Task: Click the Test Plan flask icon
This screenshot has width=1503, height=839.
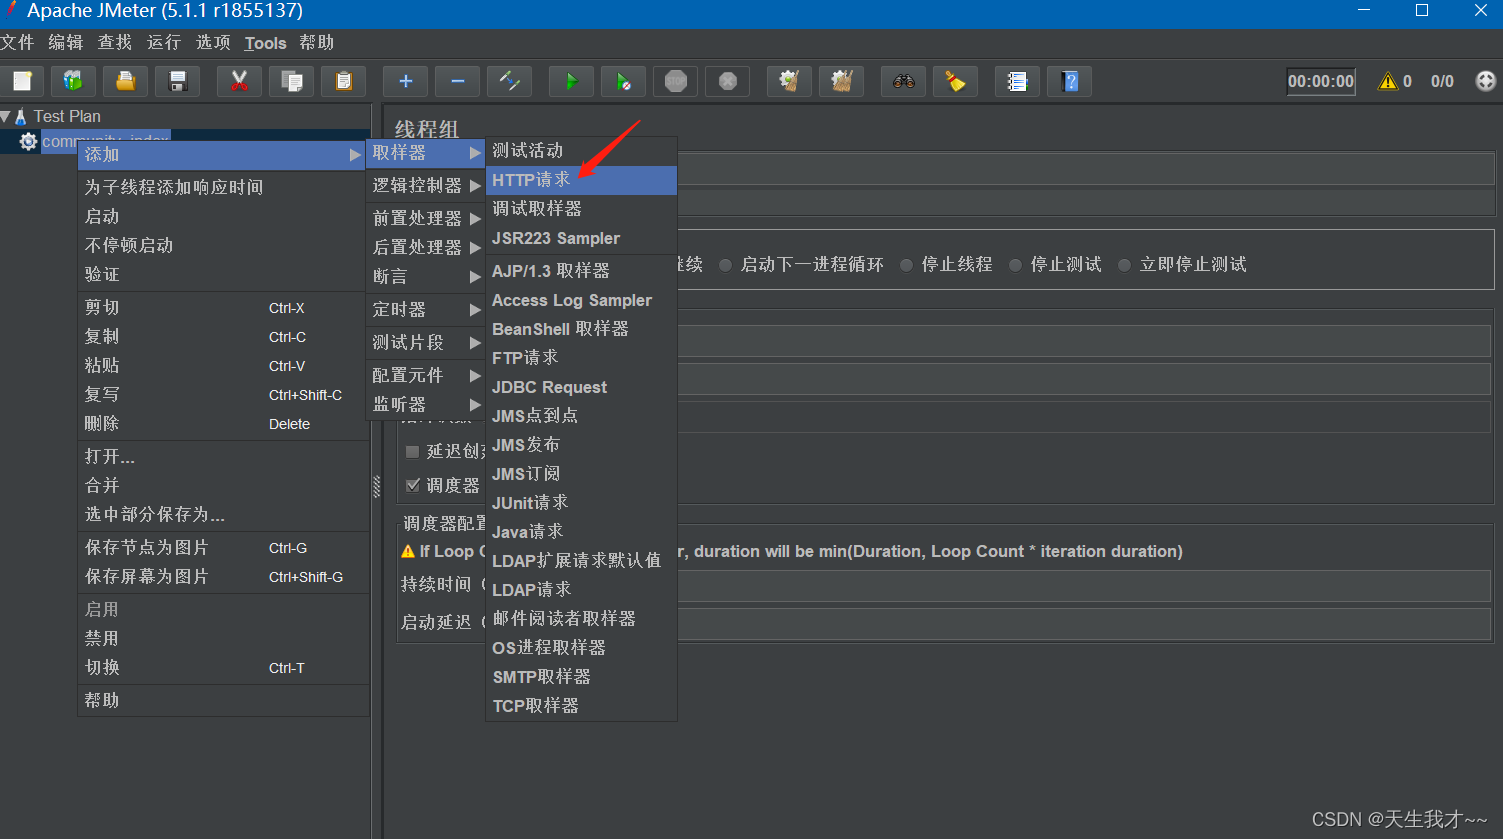Action: pos(21,116)
